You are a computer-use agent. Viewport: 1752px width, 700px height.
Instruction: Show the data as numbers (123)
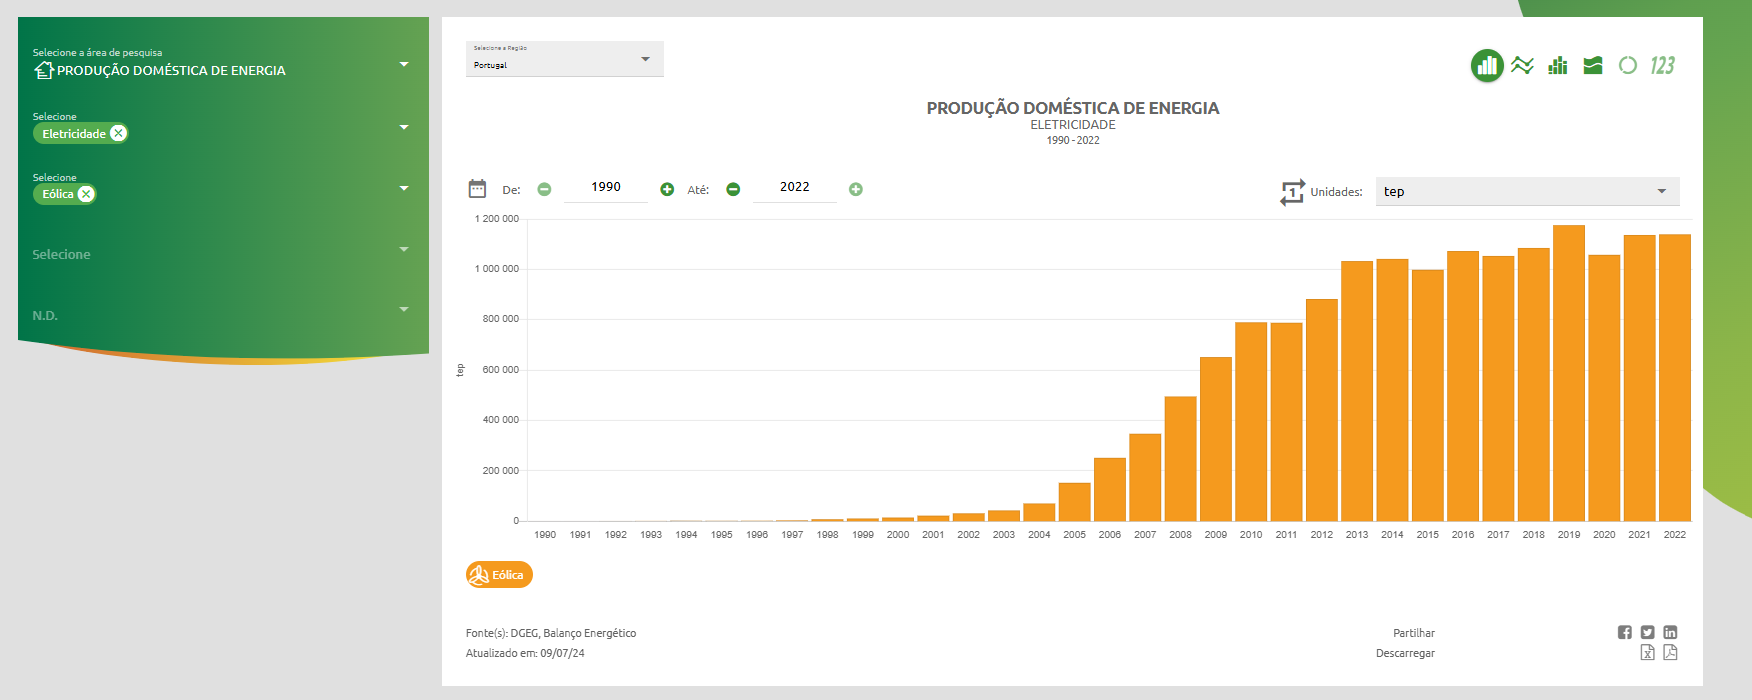tap(1662, 66)
